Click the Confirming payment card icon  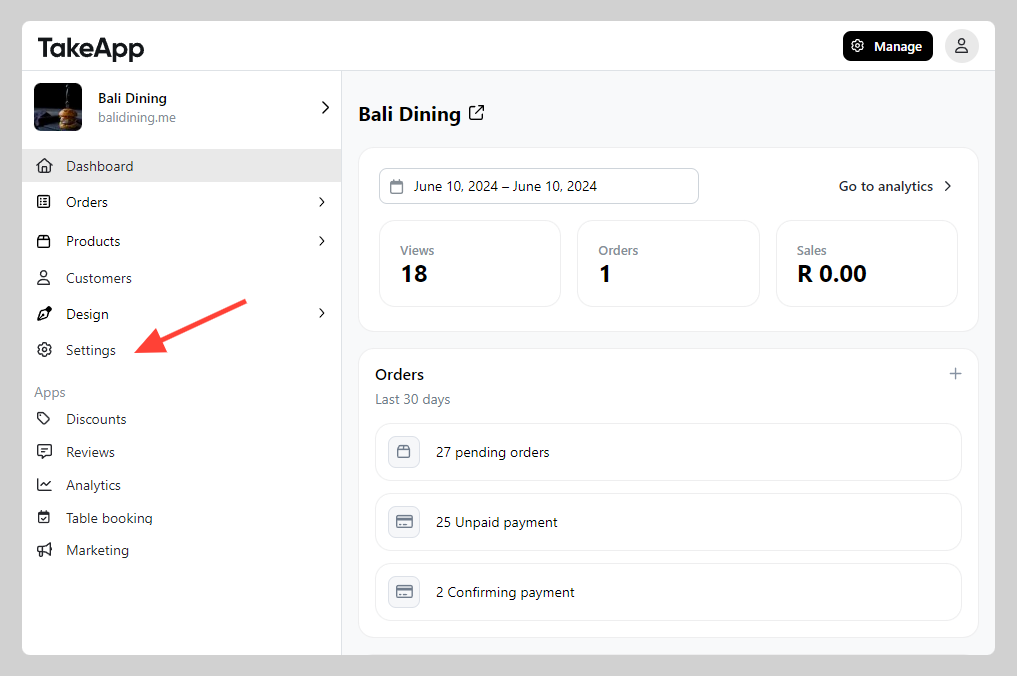[403, 592]
